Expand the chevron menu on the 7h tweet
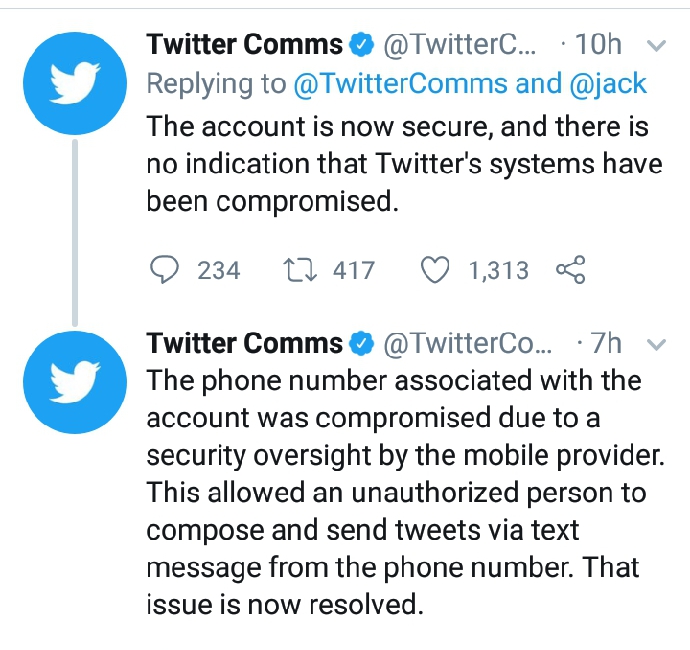Viewport: 690px width, 650px height. pos(656,344)
